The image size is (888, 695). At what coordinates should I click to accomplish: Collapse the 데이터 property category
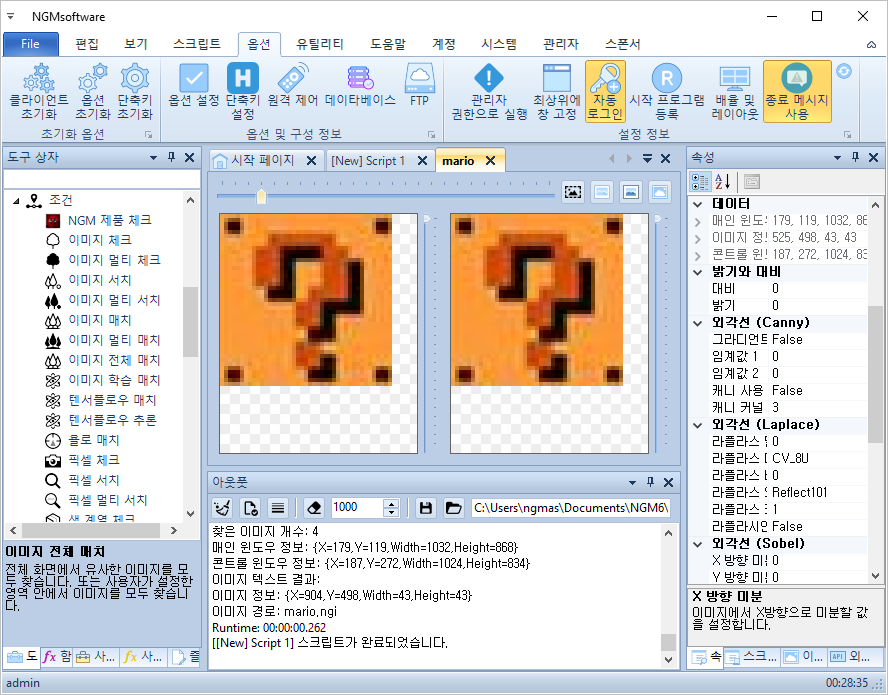pos(698,204)
